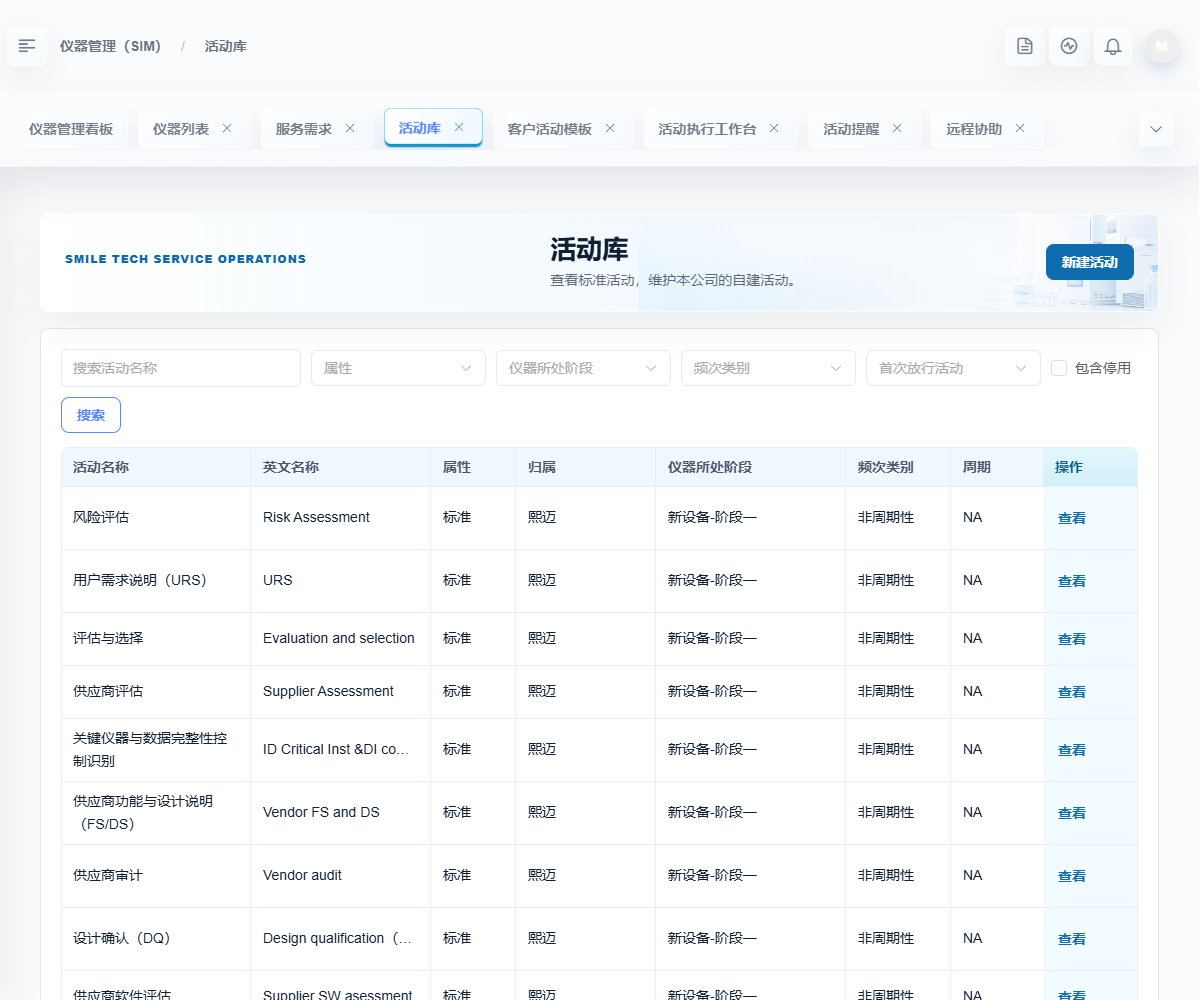Click the 频次类别 column header
The image size is (1199, 1000).
pyautogui.click(x=898, y=467)
